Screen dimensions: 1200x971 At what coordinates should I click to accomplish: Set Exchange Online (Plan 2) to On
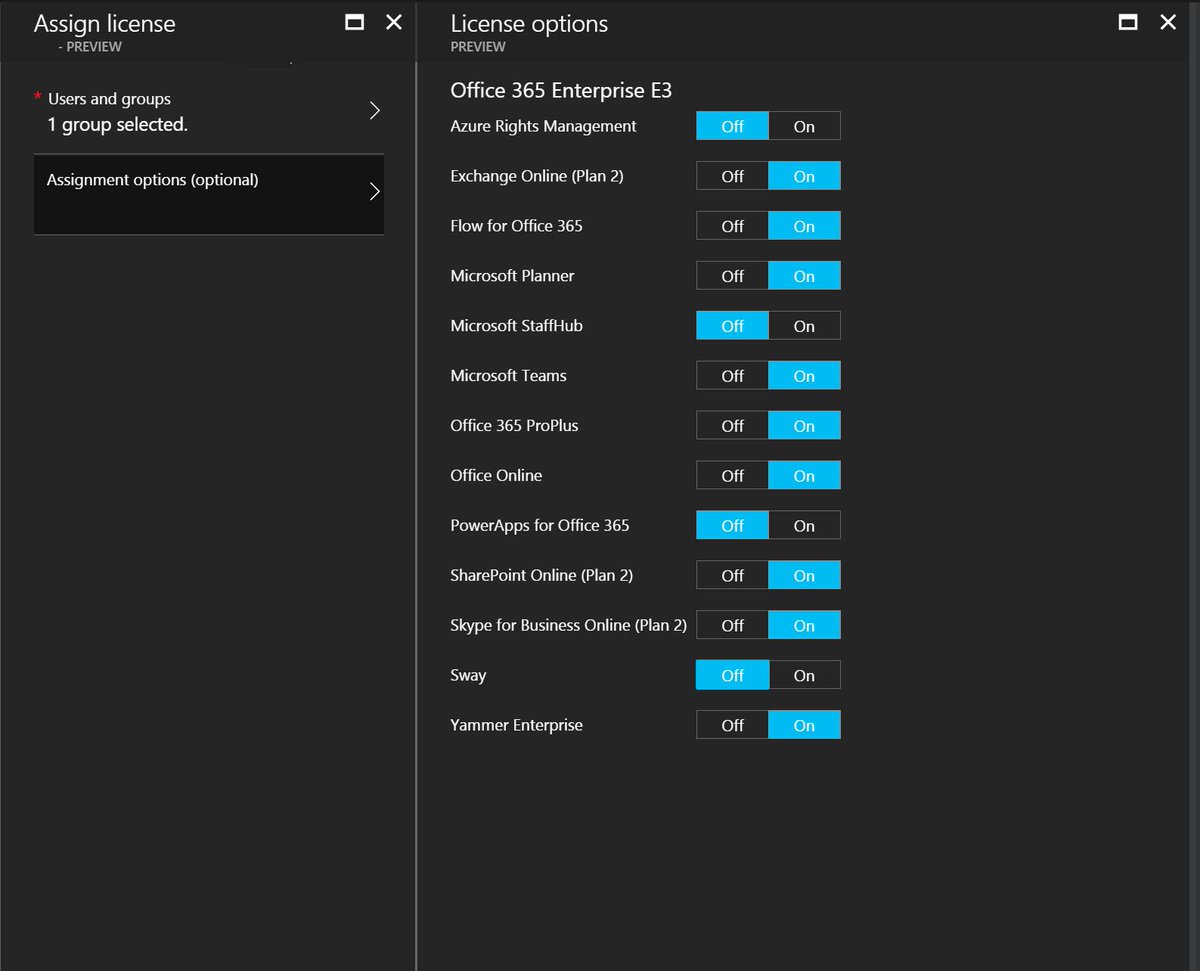click(805, 176)
